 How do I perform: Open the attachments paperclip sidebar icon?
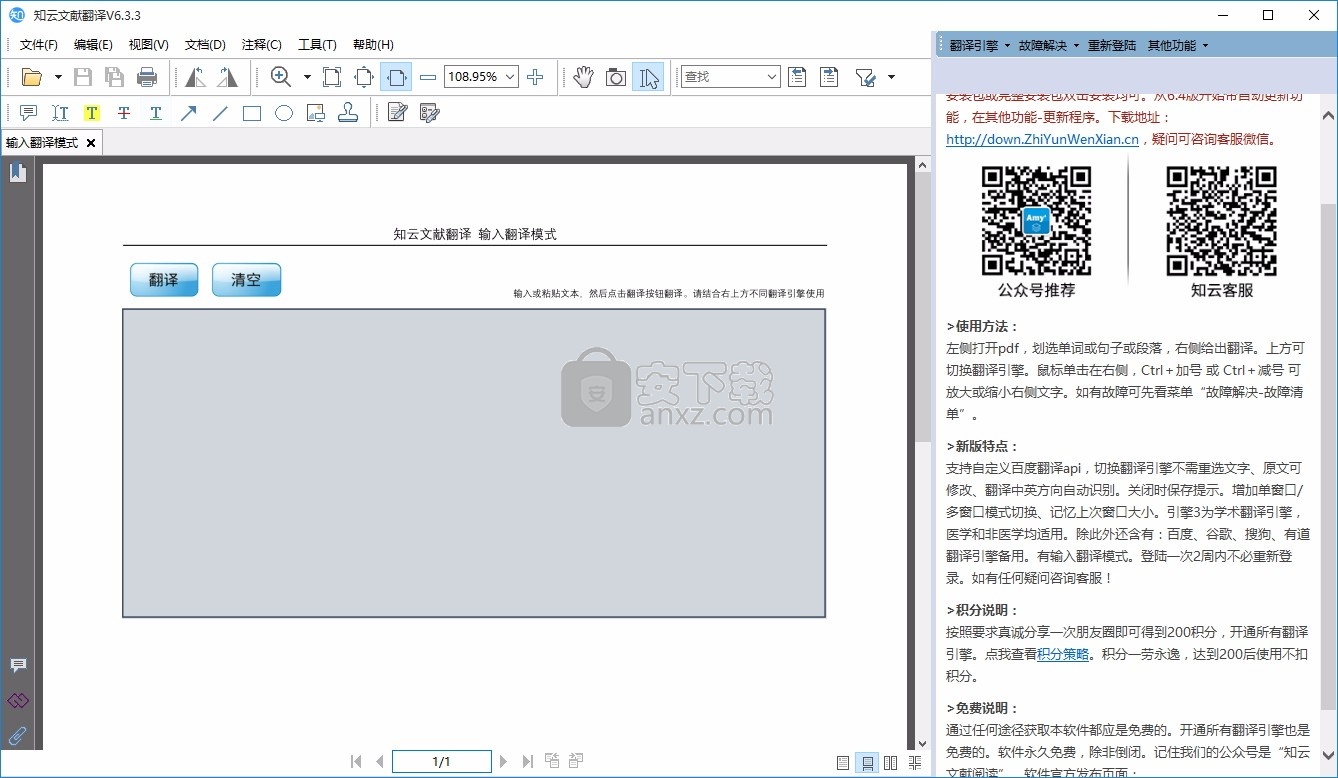coord(17,735)
